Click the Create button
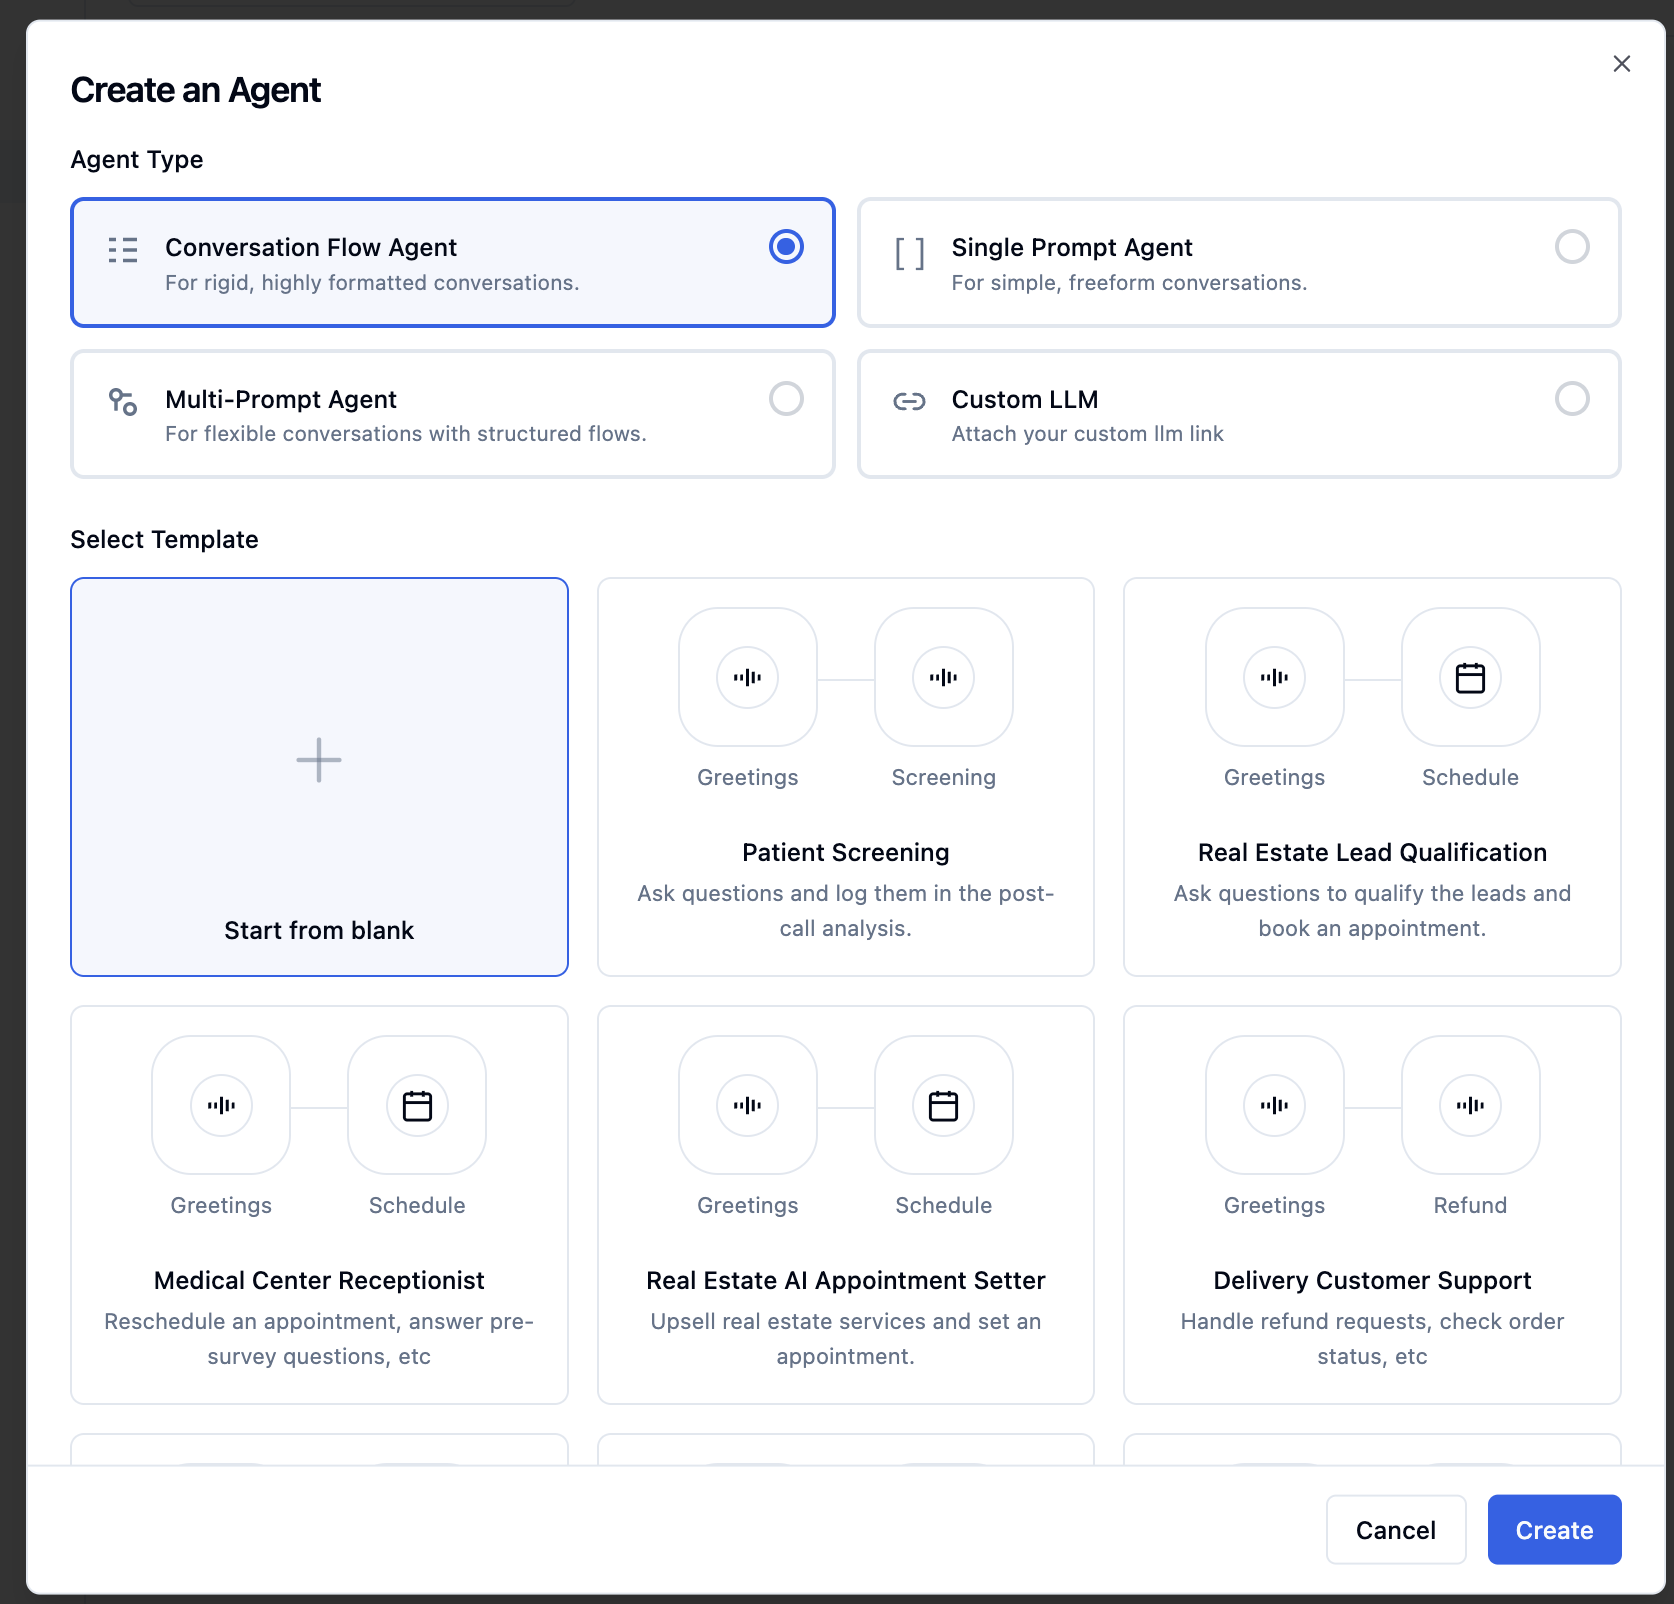This screenshot has height=1604, width=1674. click(1553, 1529)
